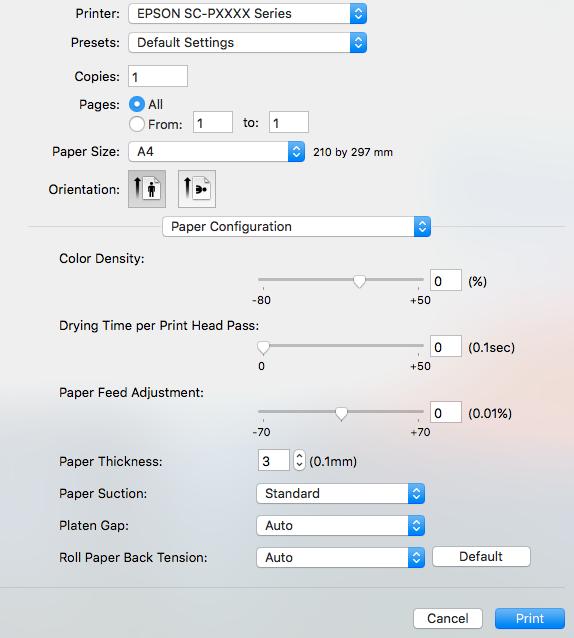Click the Color Density percent value field

(446, 280)
